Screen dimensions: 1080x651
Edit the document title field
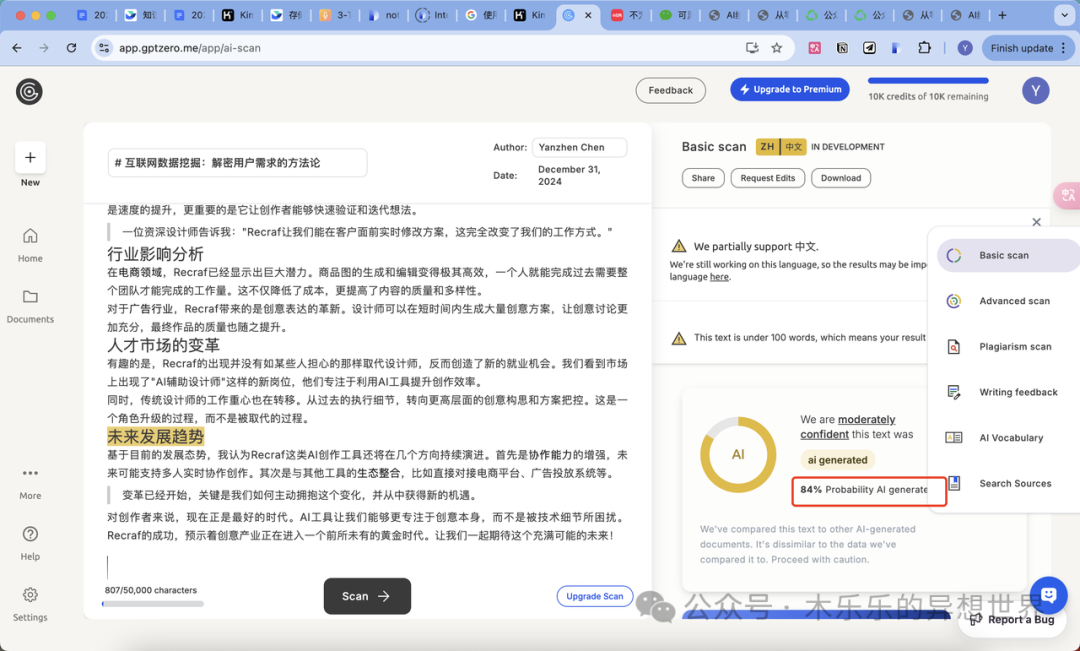tap(237, 163)
